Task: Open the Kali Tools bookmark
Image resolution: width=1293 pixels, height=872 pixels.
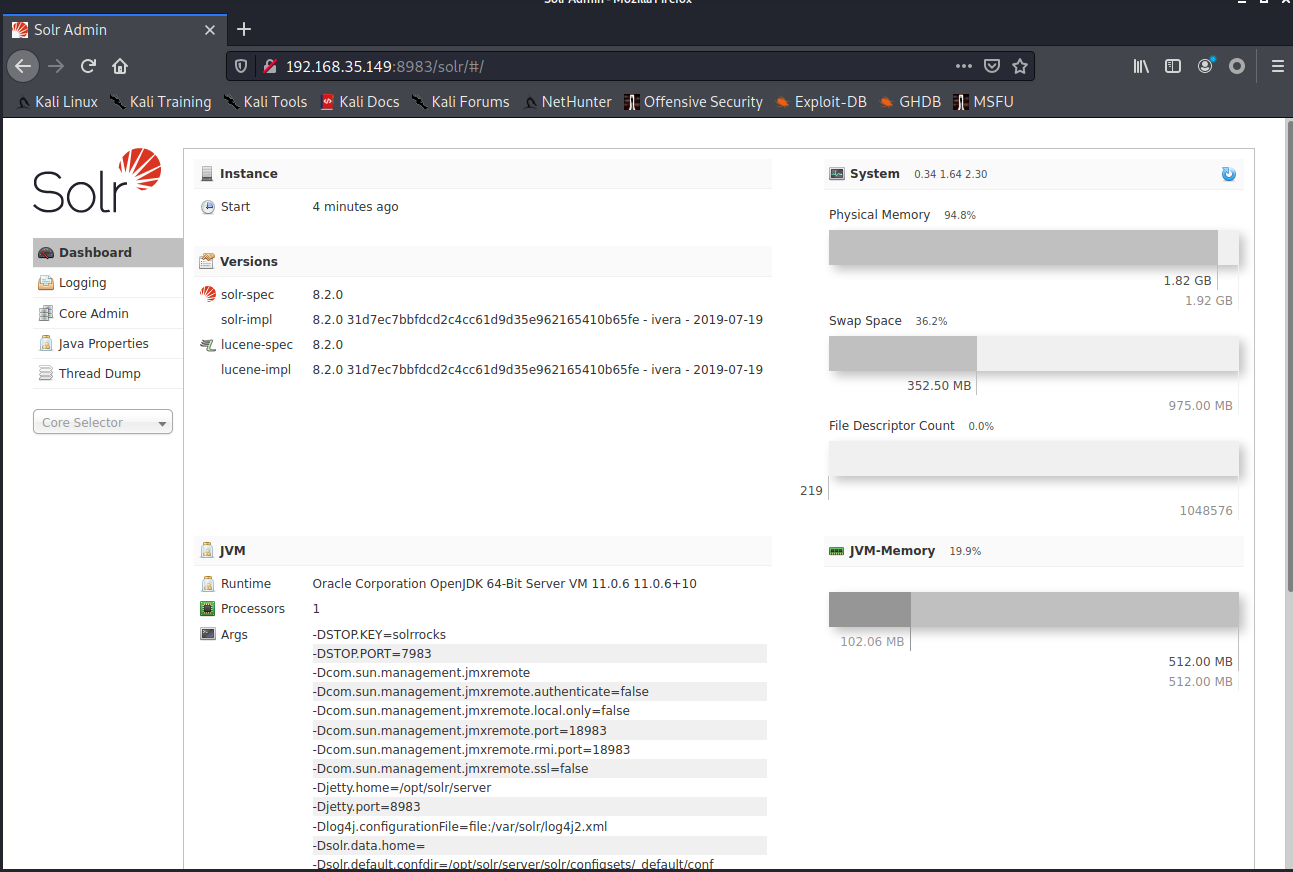Action: 266,102
